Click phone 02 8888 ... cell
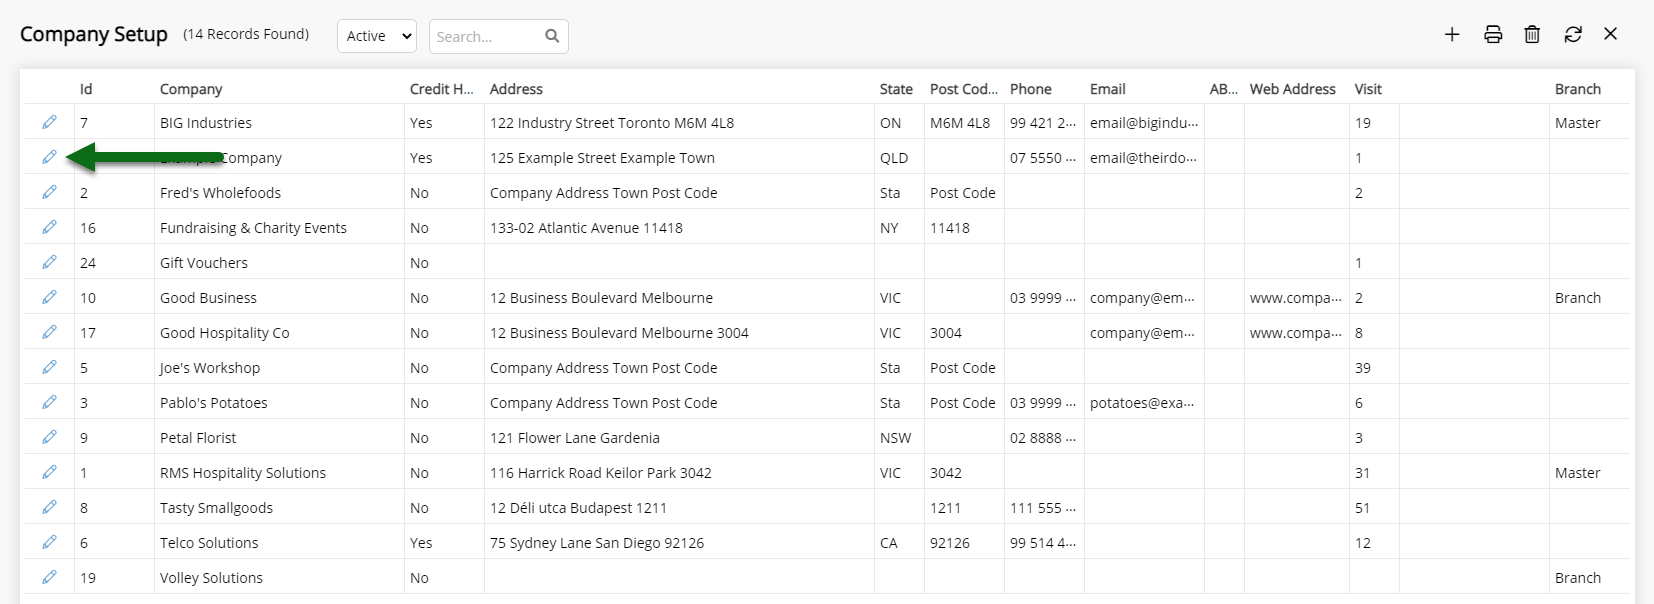Image resolution: width=1654 pixels, height=604 pixels. [1043, 438]
